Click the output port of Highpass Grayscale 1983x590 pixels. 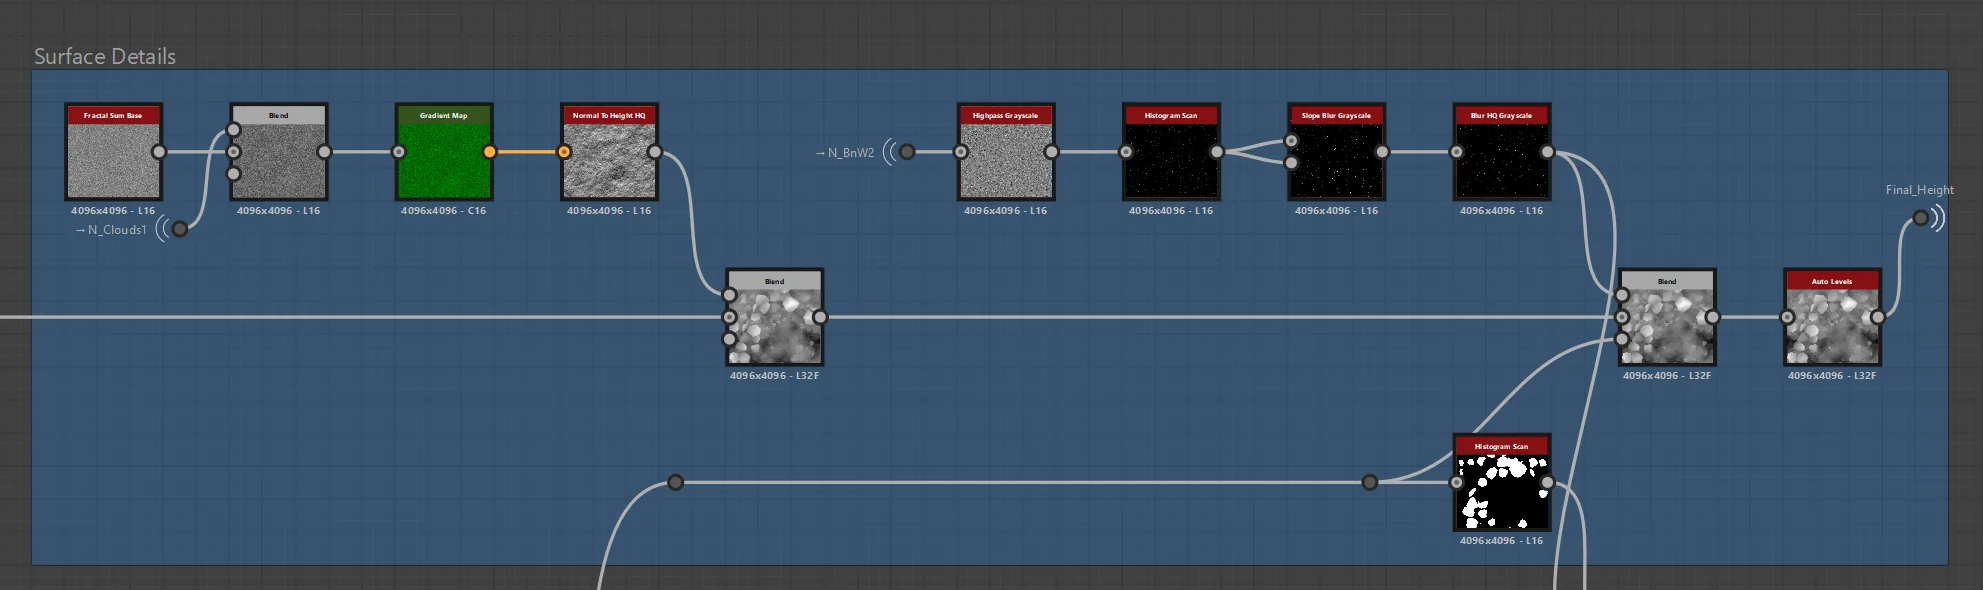tap(1051, 152)
